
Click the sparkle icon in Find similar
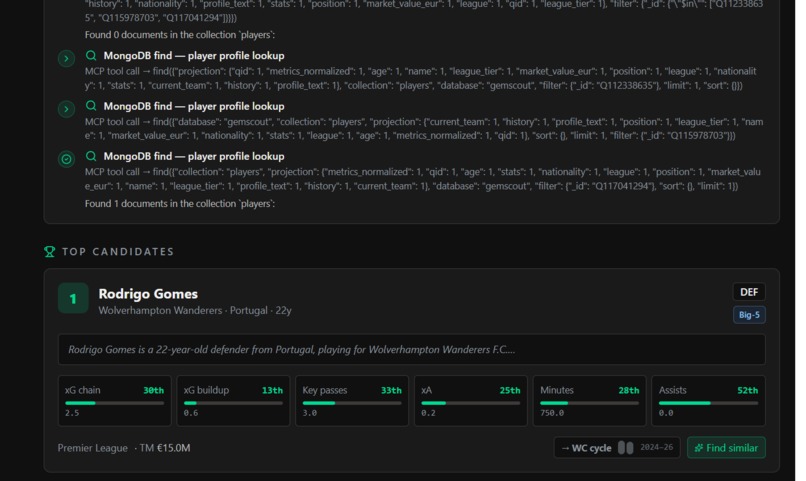699,448
